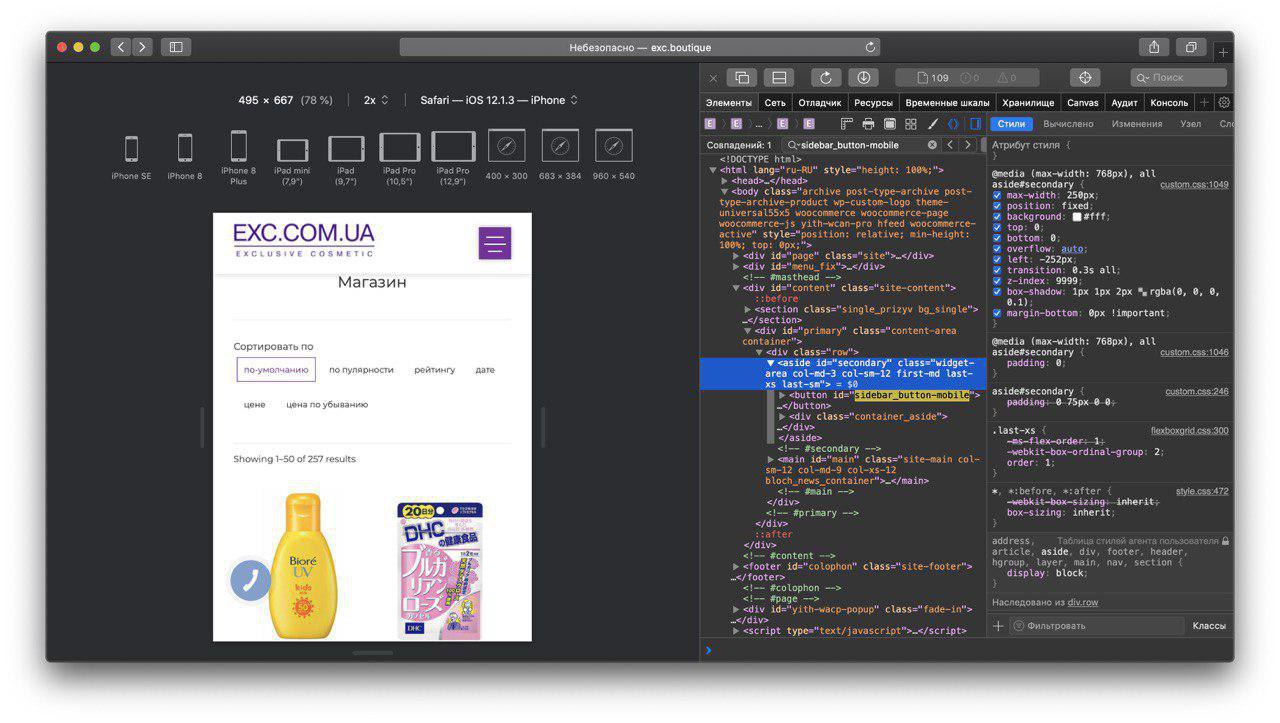Reload page from the address bar icon

pyautogui.click(x=870, y=47)
